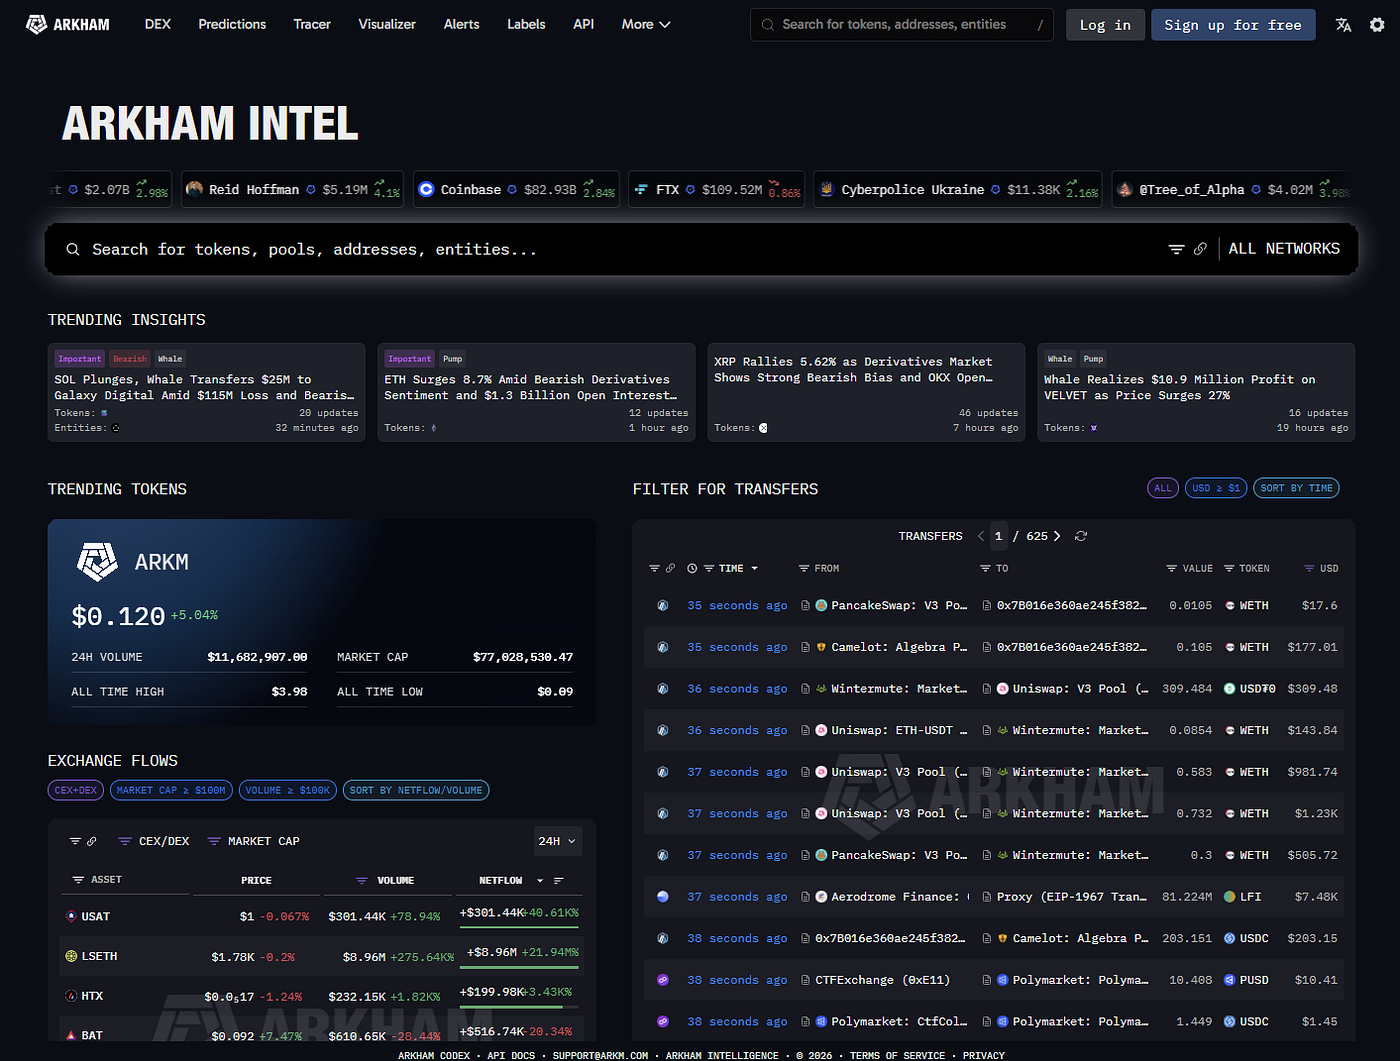Open the USD column filter icon

coord(1309,568)
